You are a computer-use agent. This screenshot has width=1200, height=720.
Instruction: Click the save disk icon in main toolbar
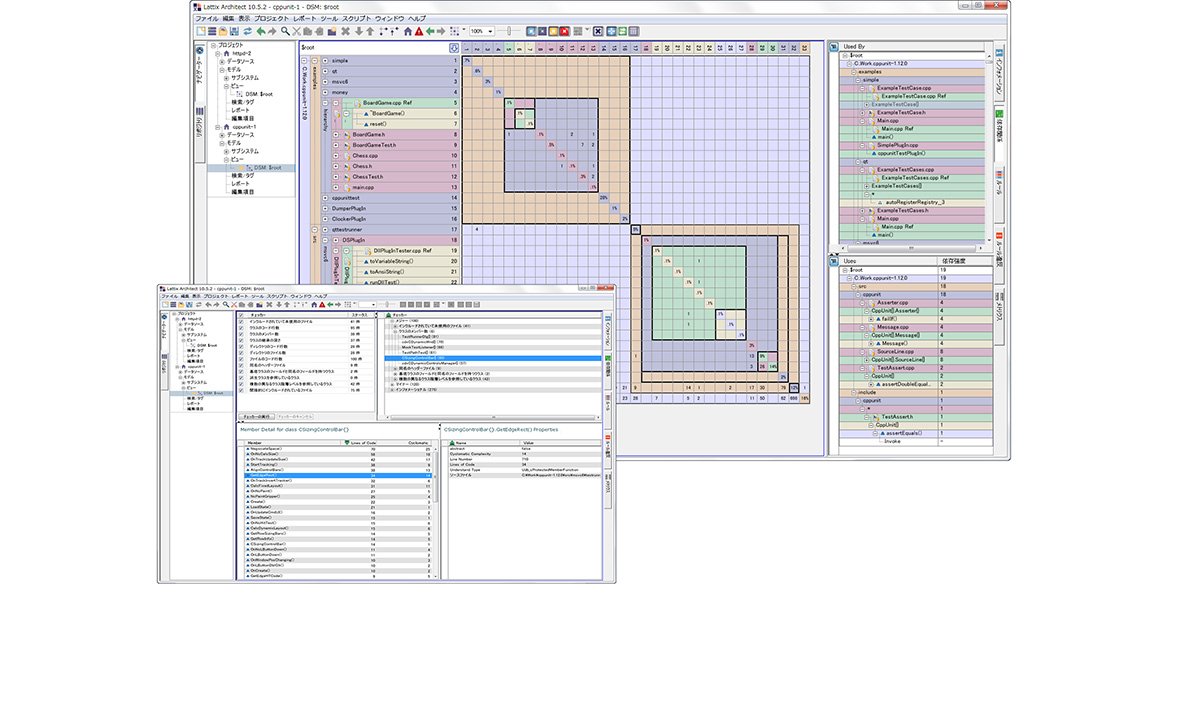coord(233,31)
